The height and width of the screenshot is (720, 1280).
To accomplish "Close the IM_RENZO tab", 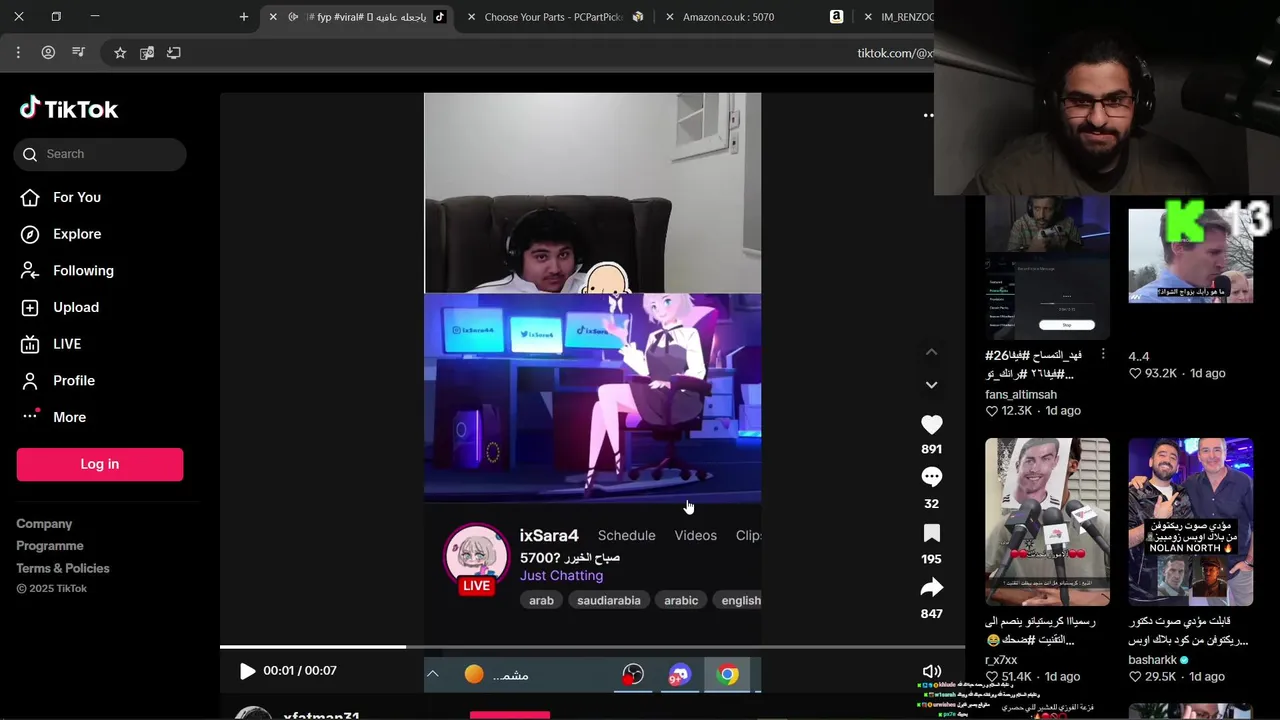I will [868, 17].
